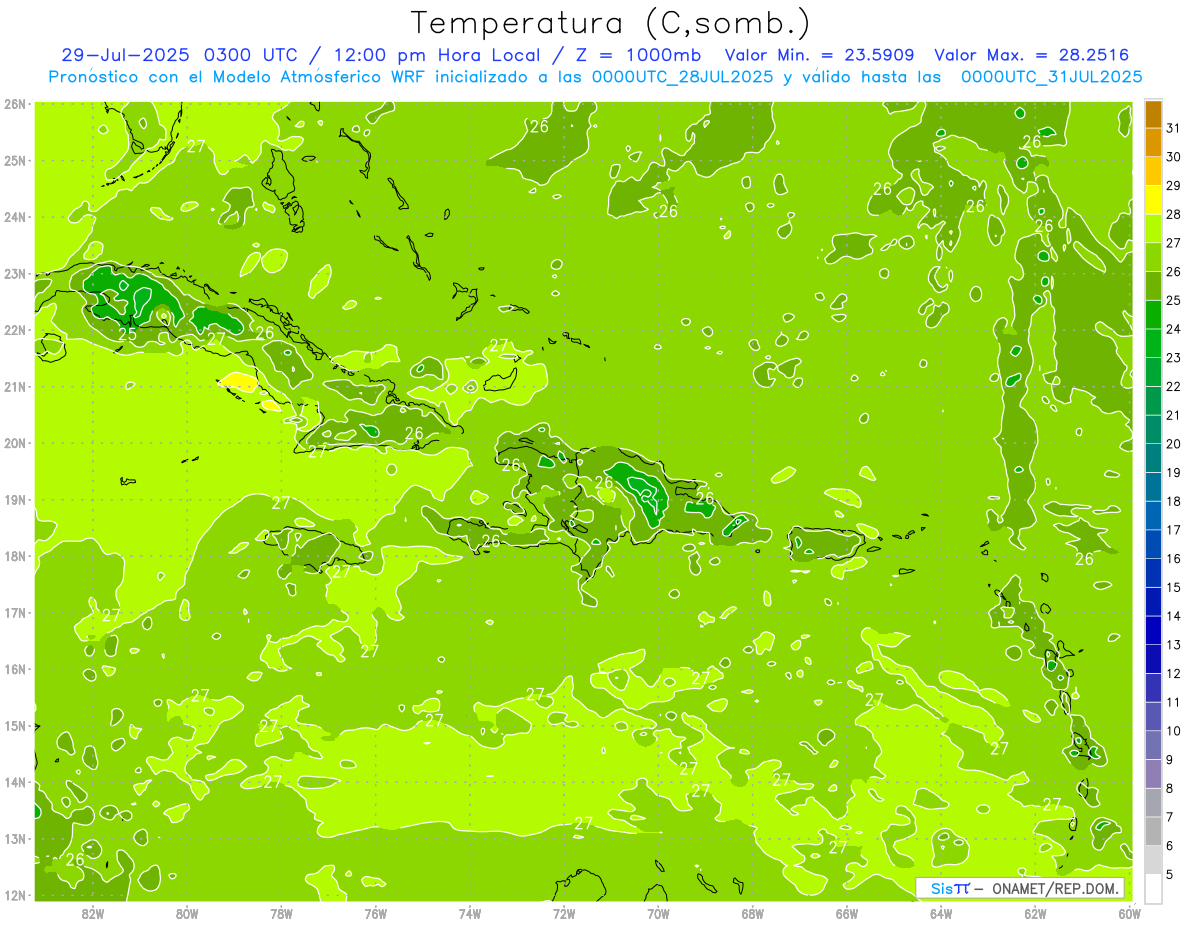
Task: Click the 13N latitude axis label
Action: (14, 839)
